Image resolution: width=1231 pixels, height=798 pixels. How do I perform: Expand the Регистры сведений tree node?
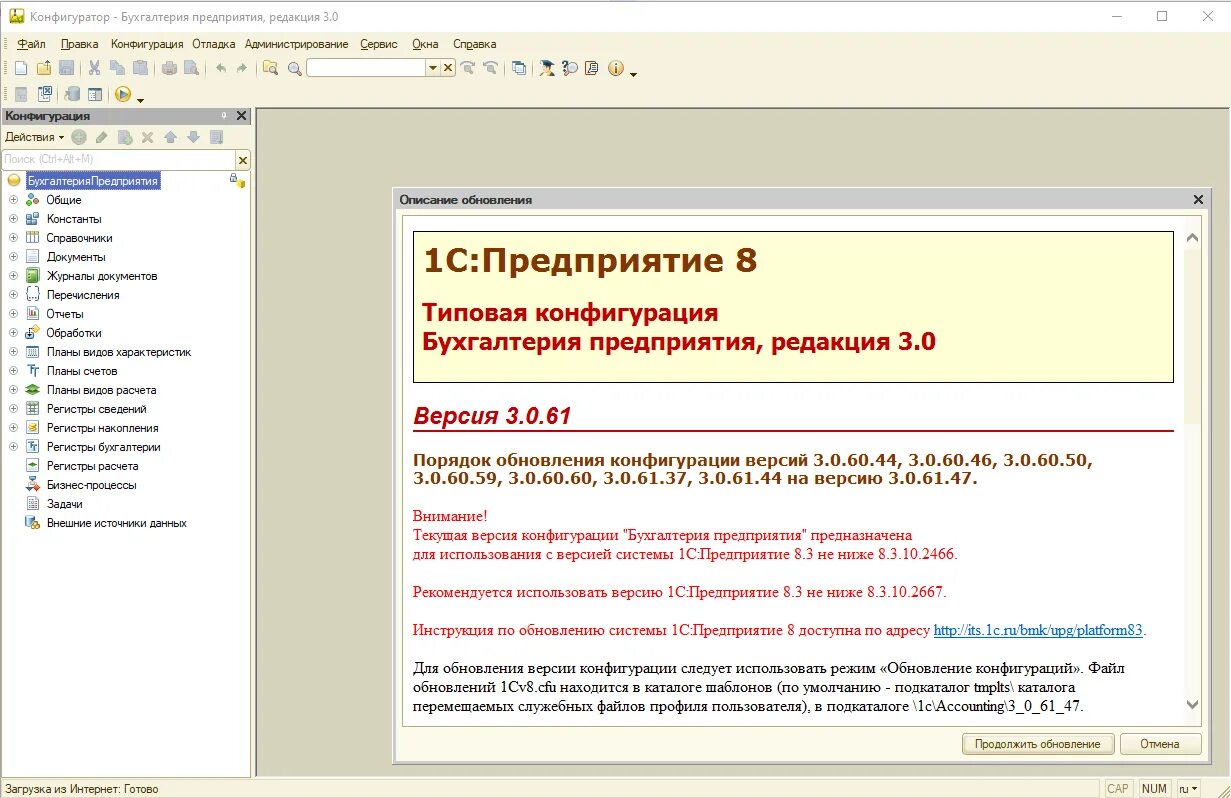14,409
